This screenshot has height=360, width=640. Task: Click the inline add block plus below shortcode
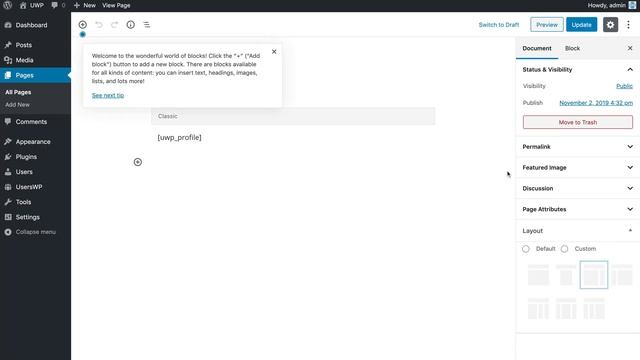tap(138, 162)
